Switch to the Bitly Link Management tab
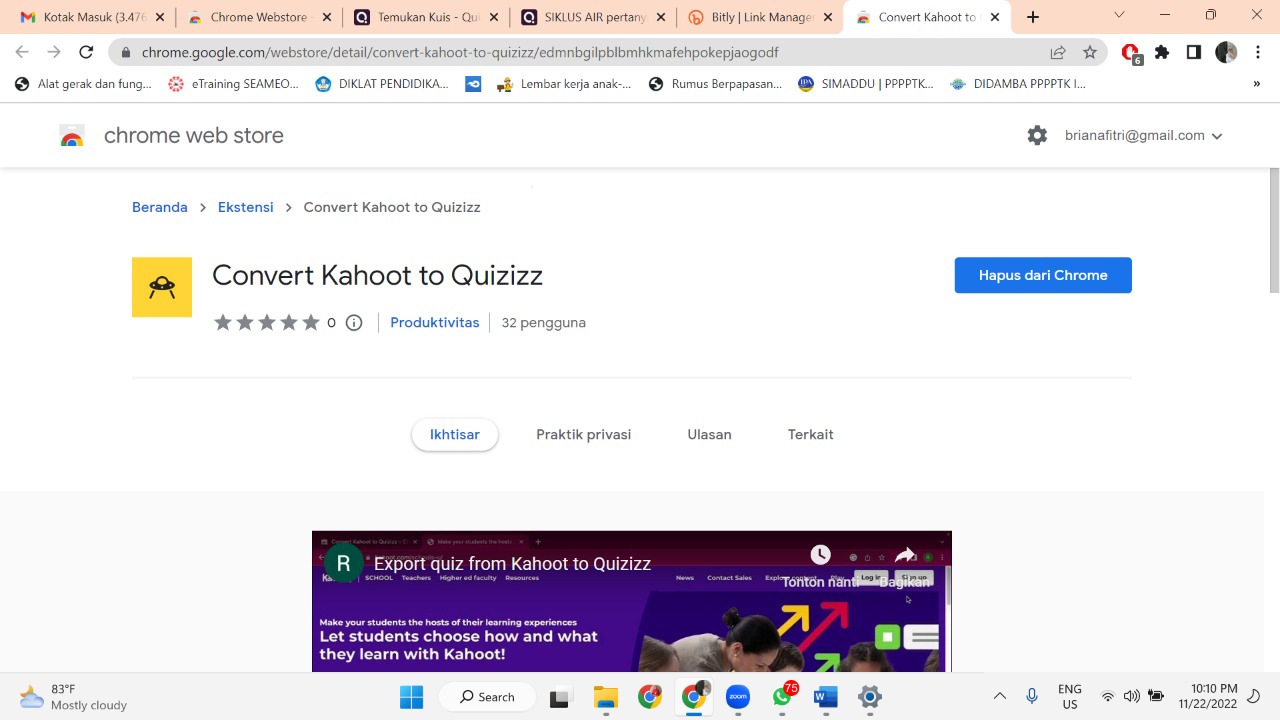Viewport: 1280px width, 720px height. (x=759, y=17)
